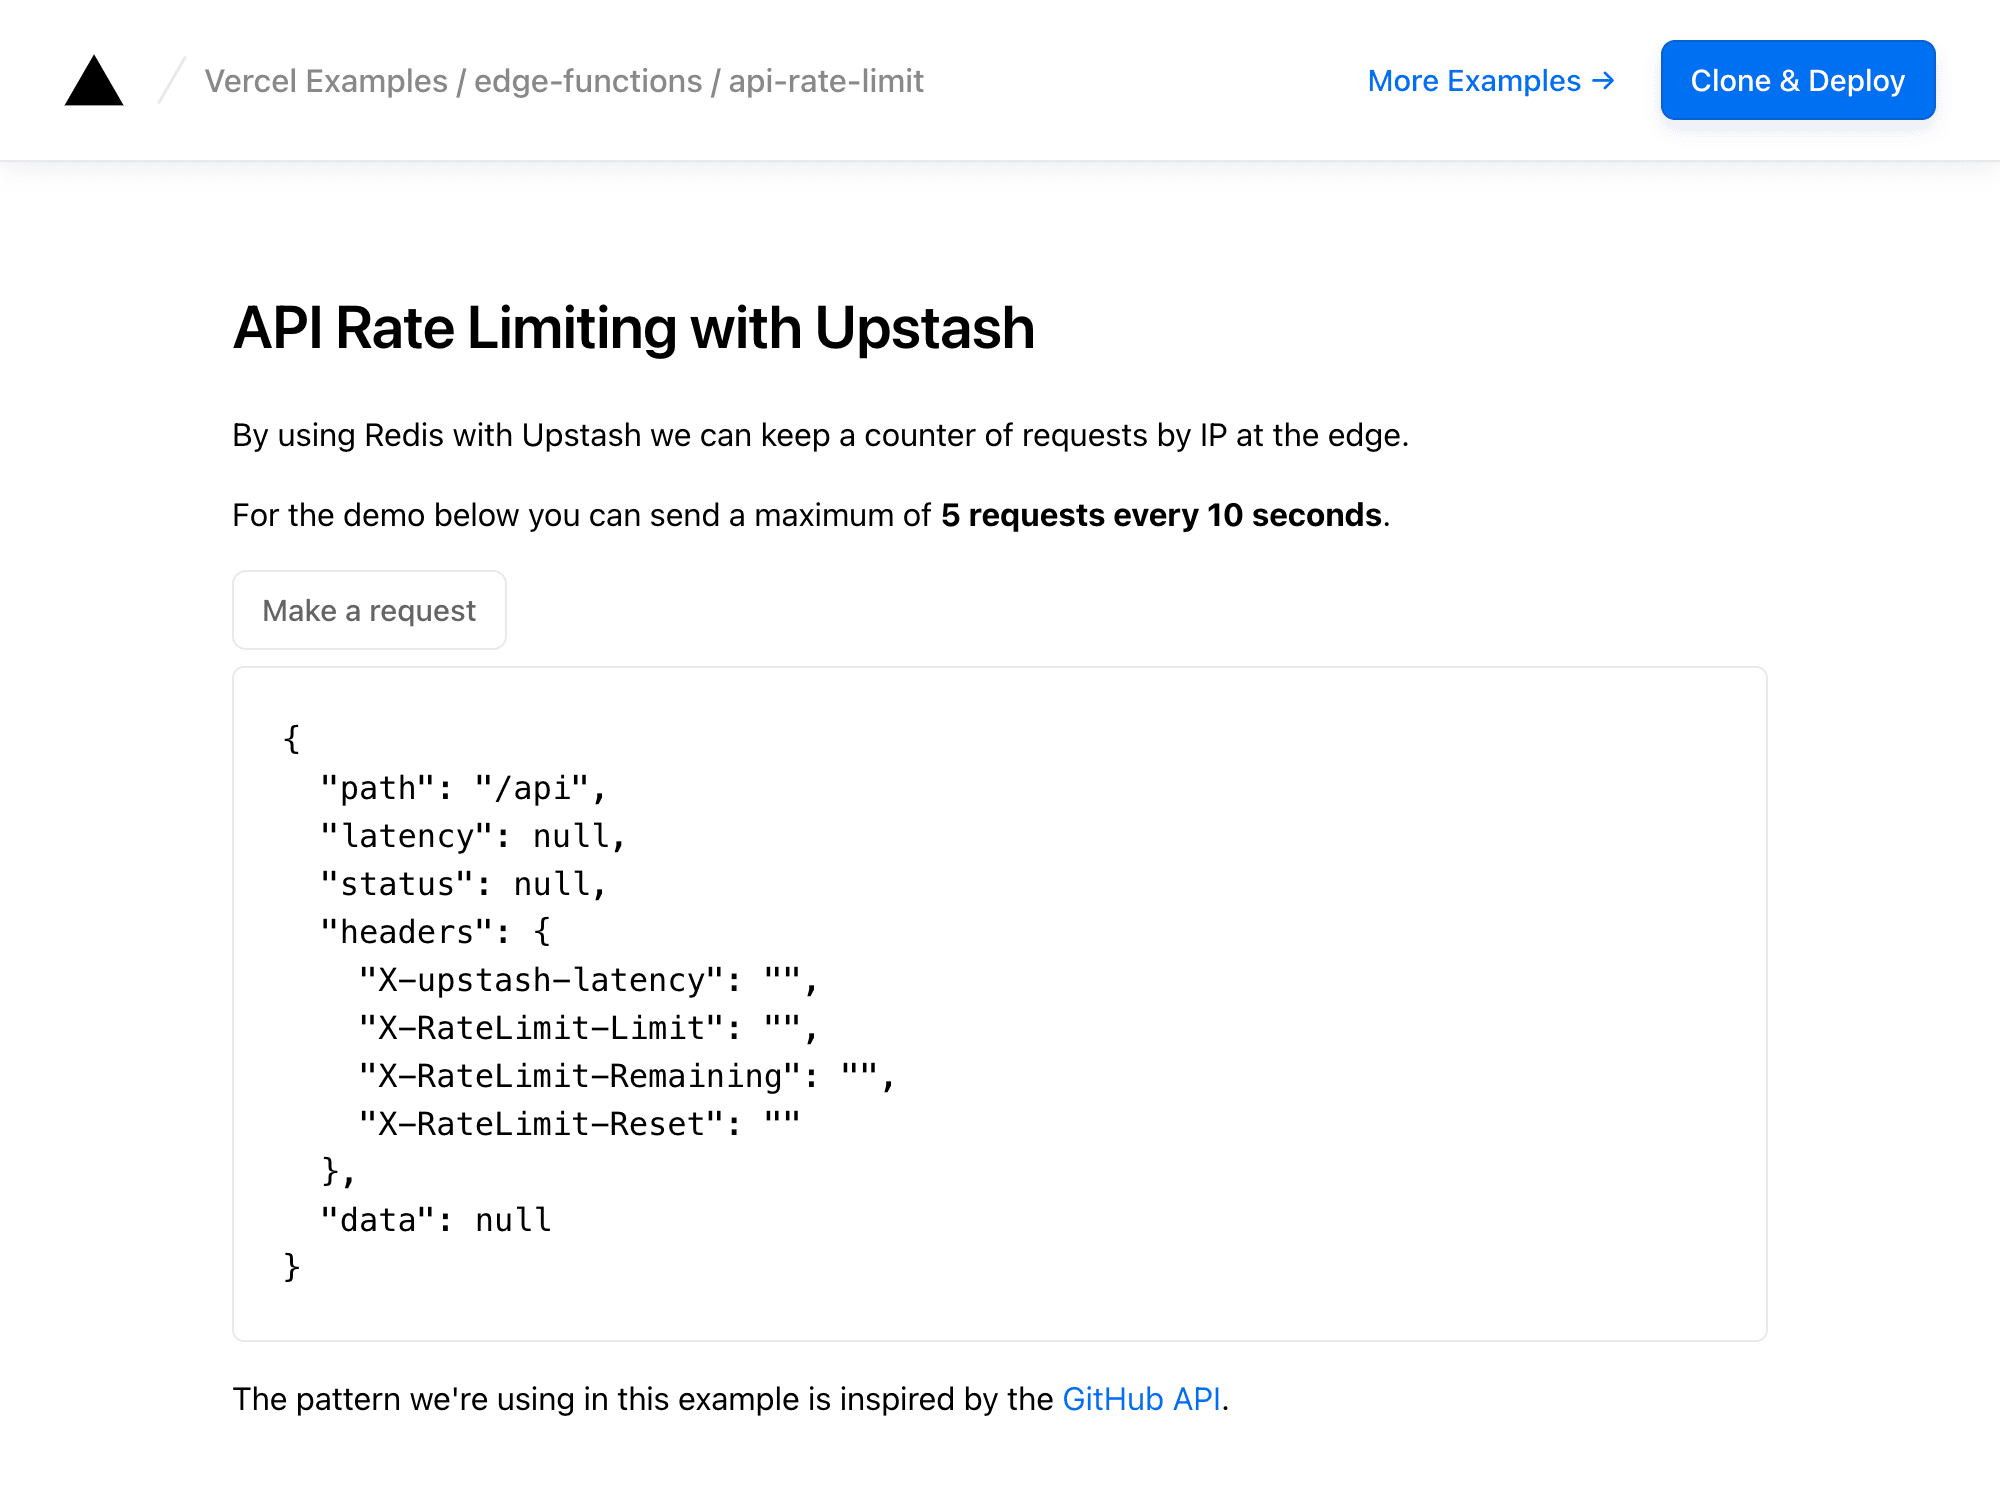Select the api-rate-limit breadcrumb entry
The image size is (2000, 1500).
(x=825, y=80)
